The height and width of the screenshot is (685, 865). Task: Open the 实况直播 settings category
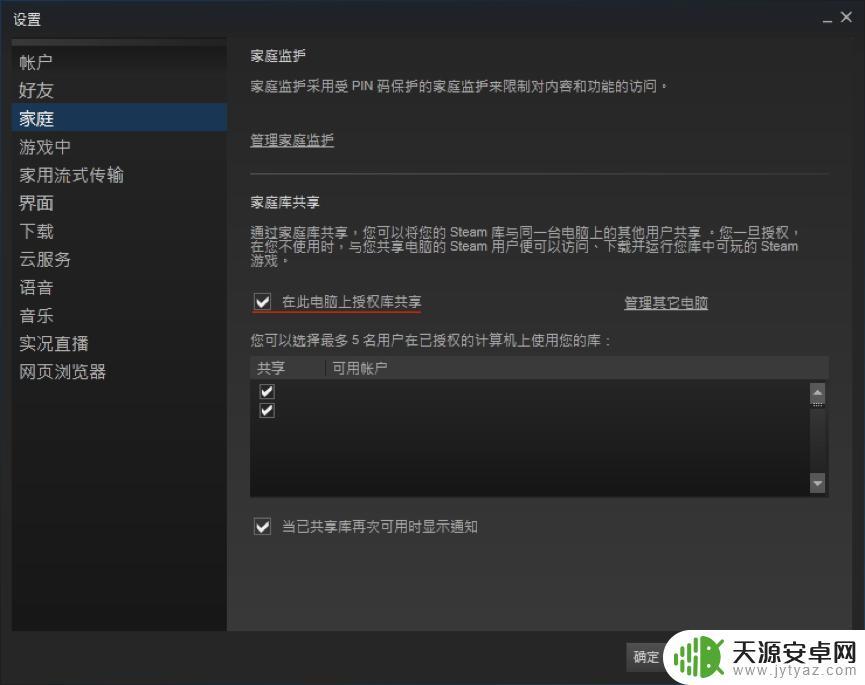point(119,344)
